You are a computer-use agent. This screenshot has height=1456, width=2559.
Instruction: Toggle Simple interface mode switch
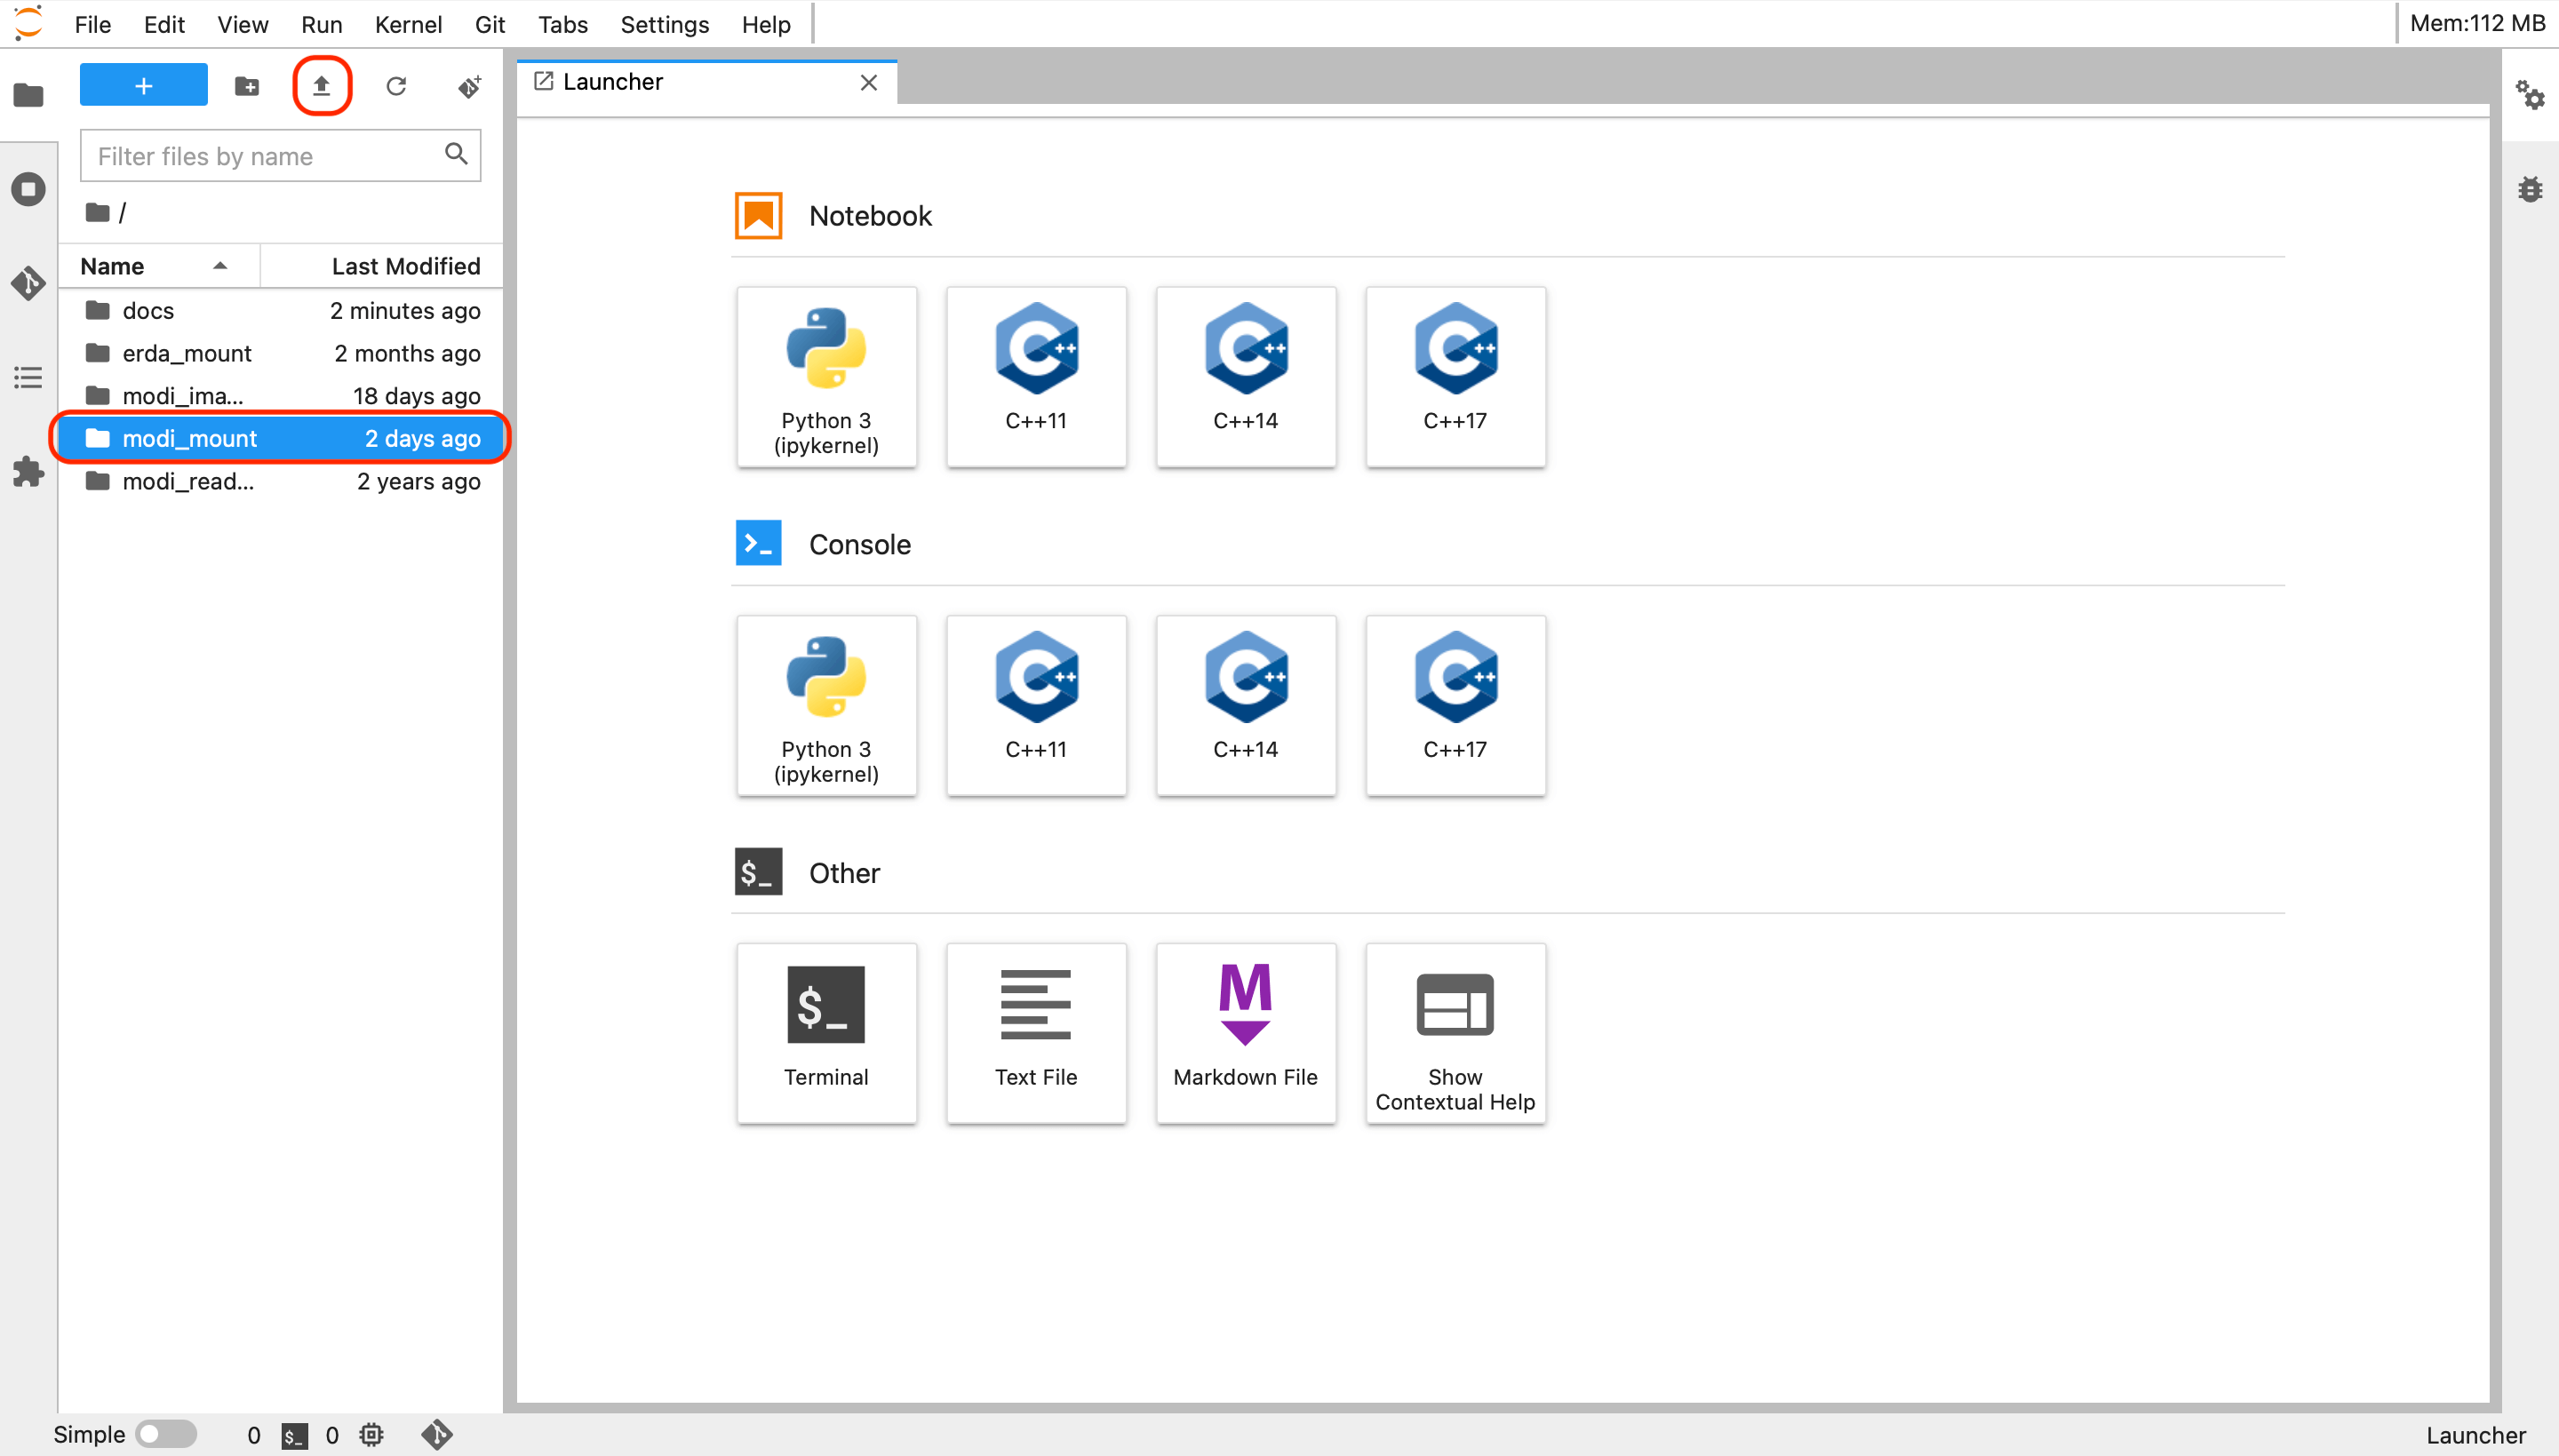[166, 1434]
